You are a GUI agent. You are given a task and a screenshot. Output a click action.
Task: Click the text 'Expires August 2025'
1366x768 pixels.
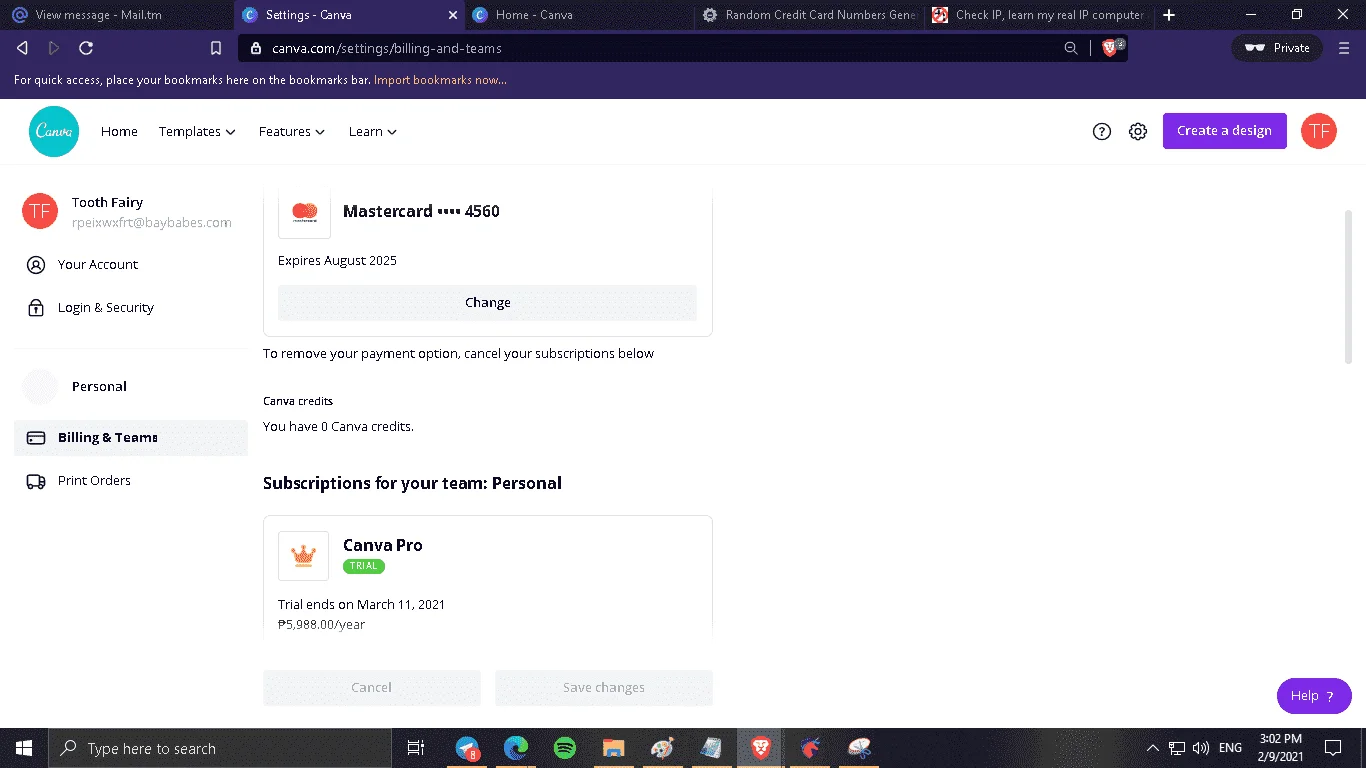coord(337,261)
